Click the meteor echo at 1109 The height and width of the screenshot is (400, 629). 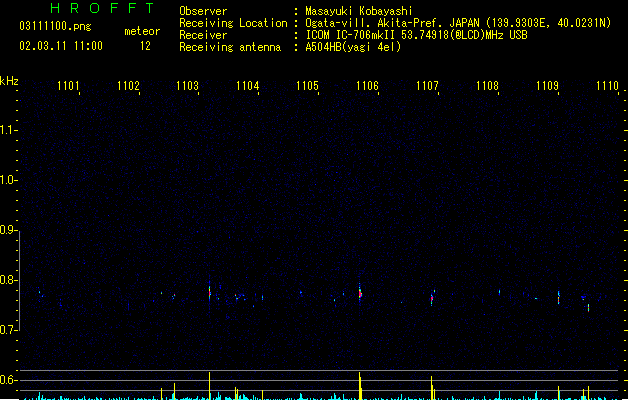point(558,298)
